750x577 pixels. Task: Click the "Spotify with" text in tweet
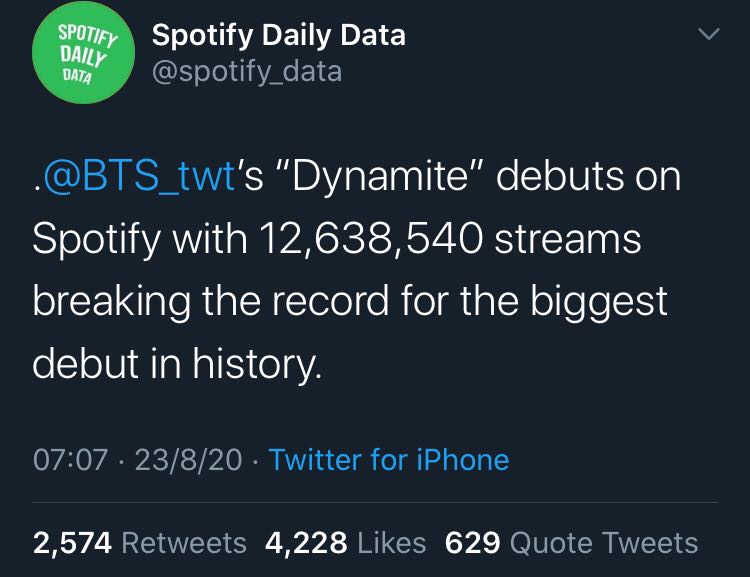(x=140, y=240)
